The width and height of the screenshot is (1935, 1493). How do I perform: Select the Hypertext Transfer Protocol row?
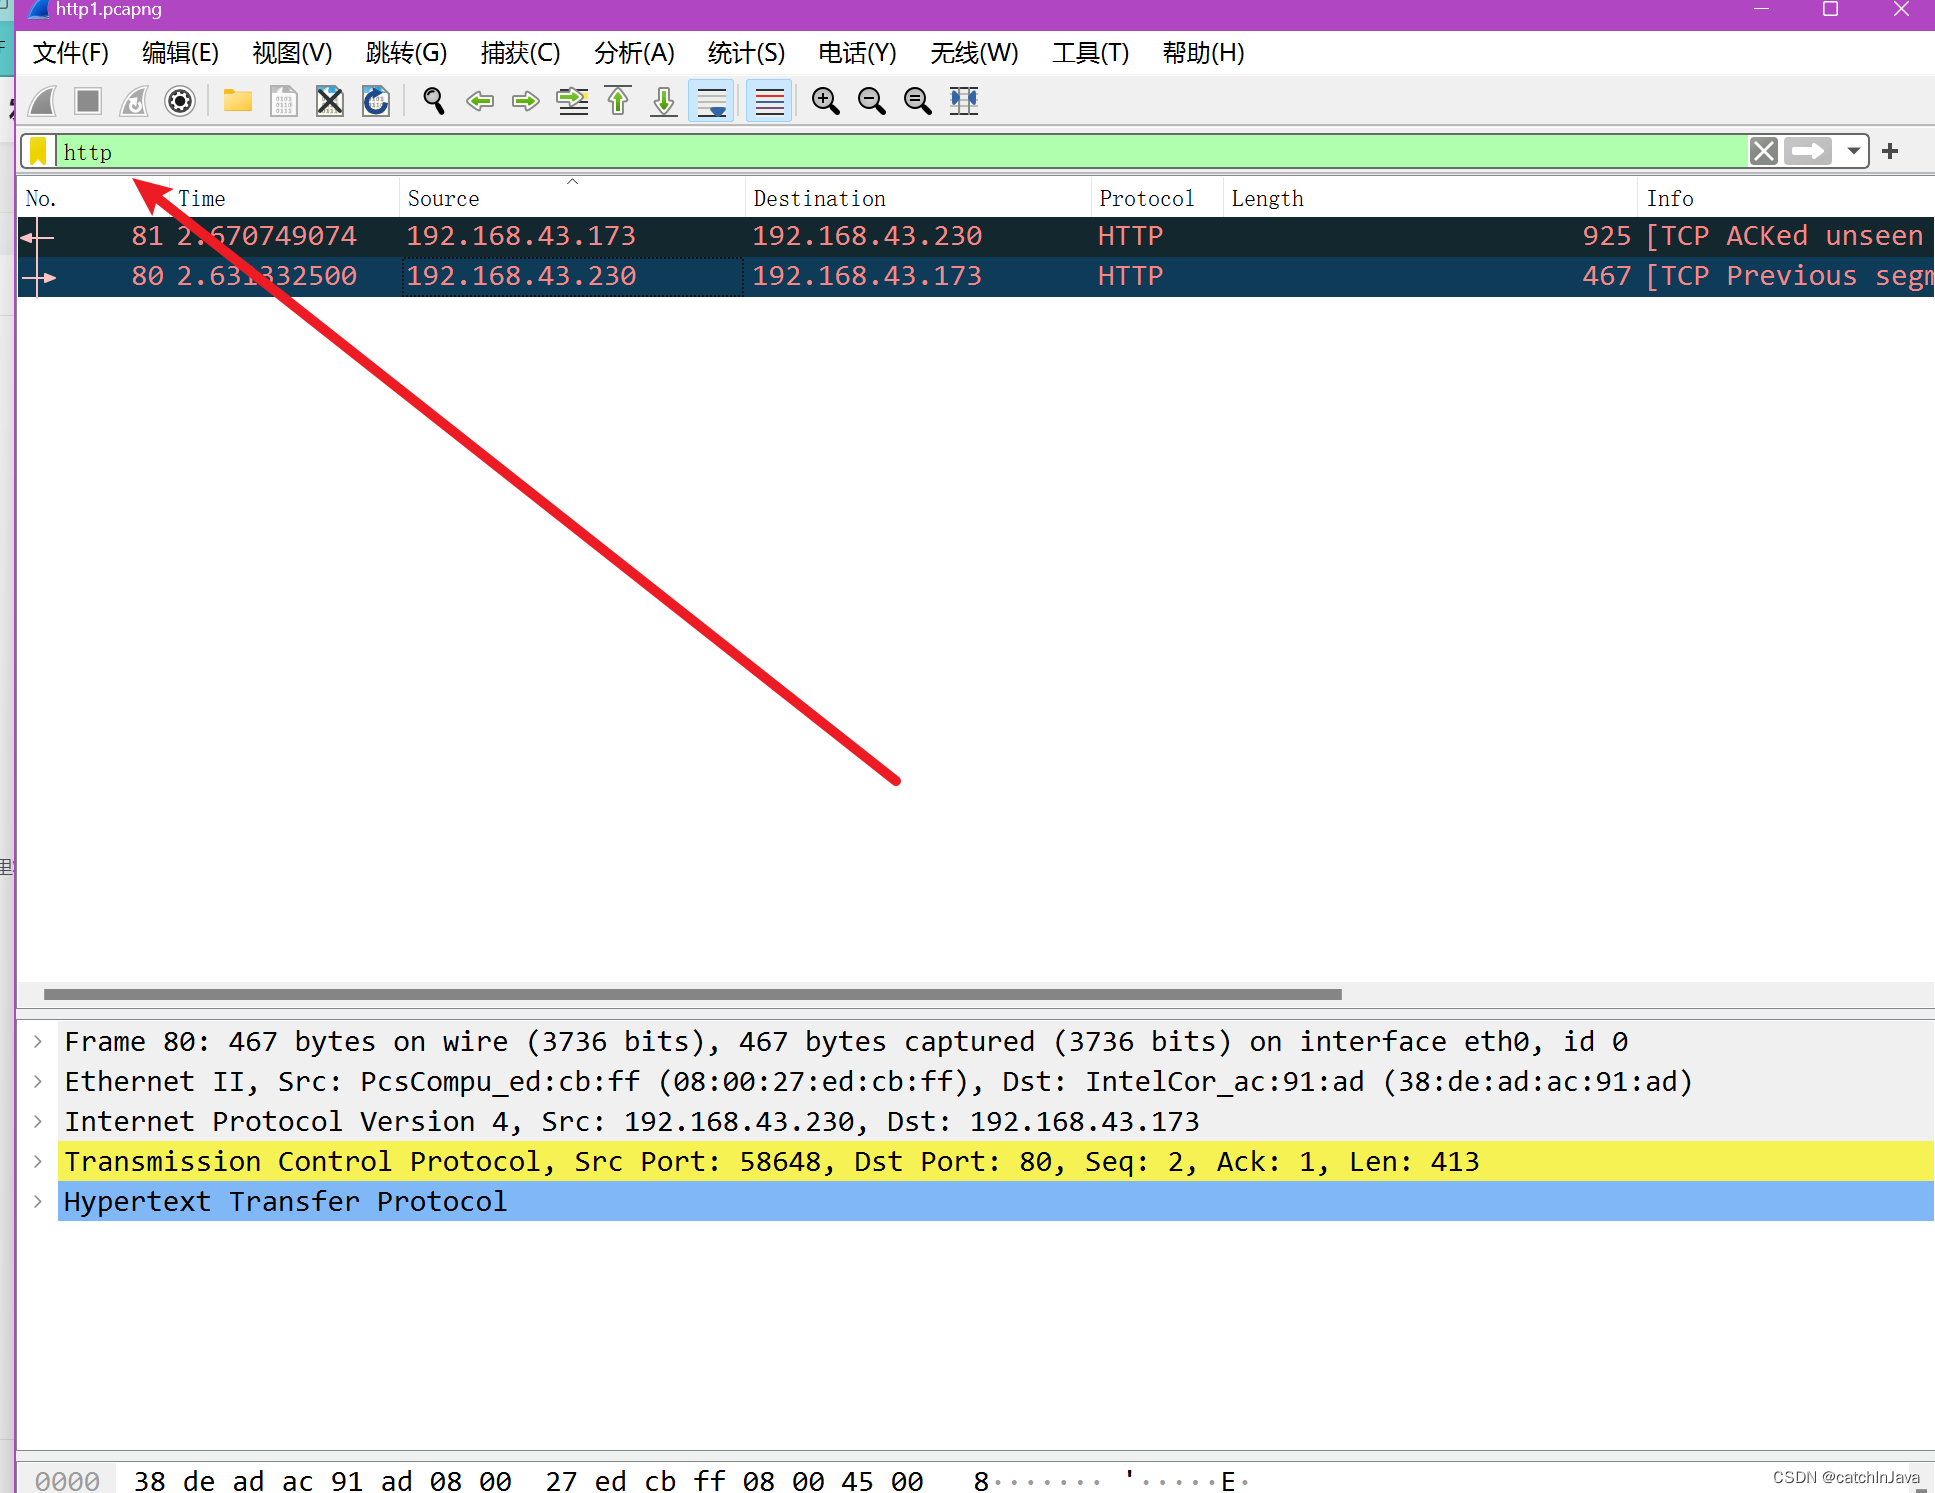click(995, 1201)
